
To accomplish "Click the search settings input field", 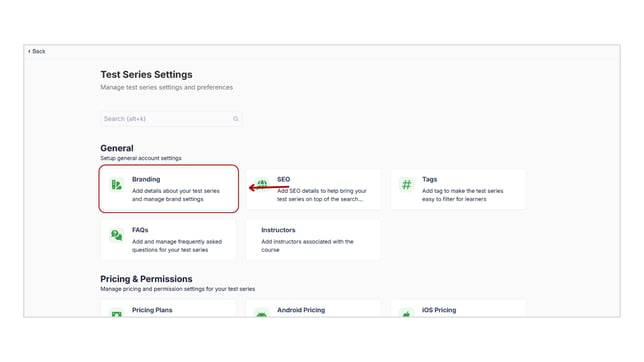I will [170, 119].
